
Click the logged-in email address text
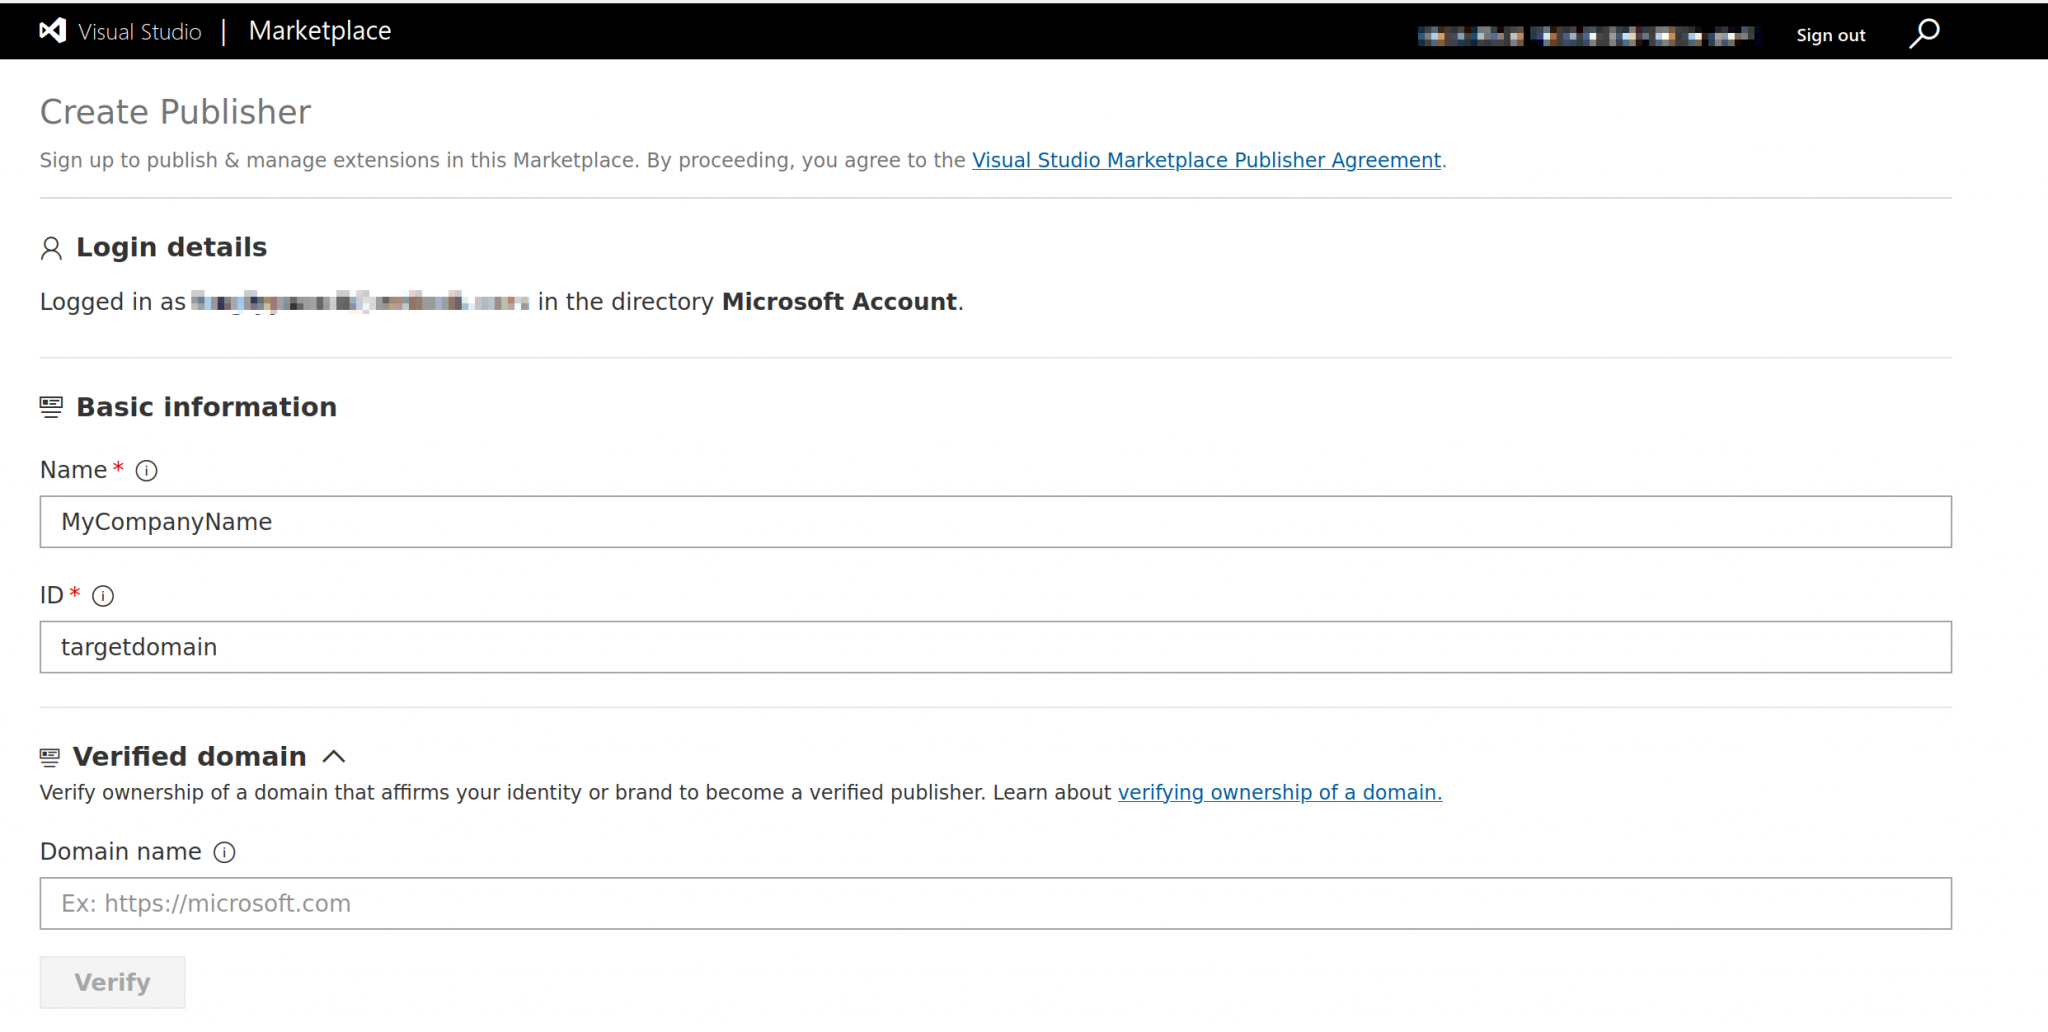[x=358, y=301]
